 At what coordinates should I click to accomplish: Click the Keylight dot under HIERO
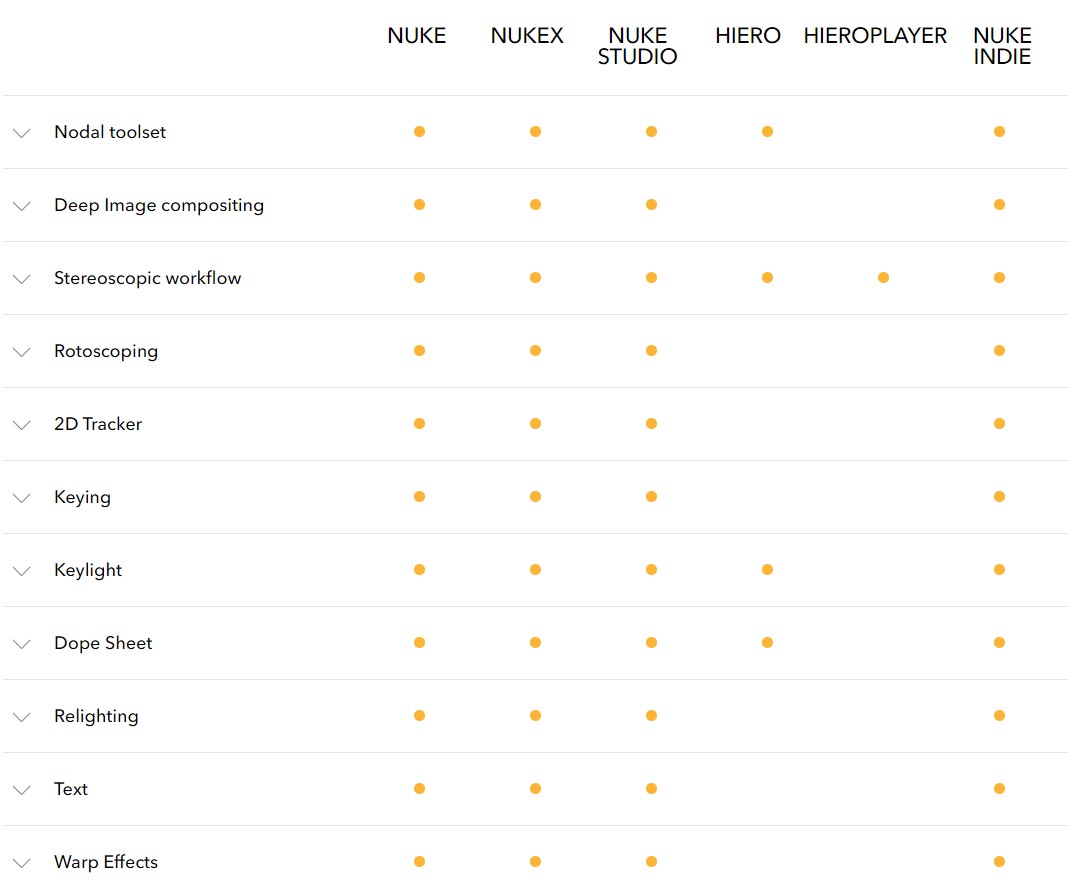click(767, 569)
